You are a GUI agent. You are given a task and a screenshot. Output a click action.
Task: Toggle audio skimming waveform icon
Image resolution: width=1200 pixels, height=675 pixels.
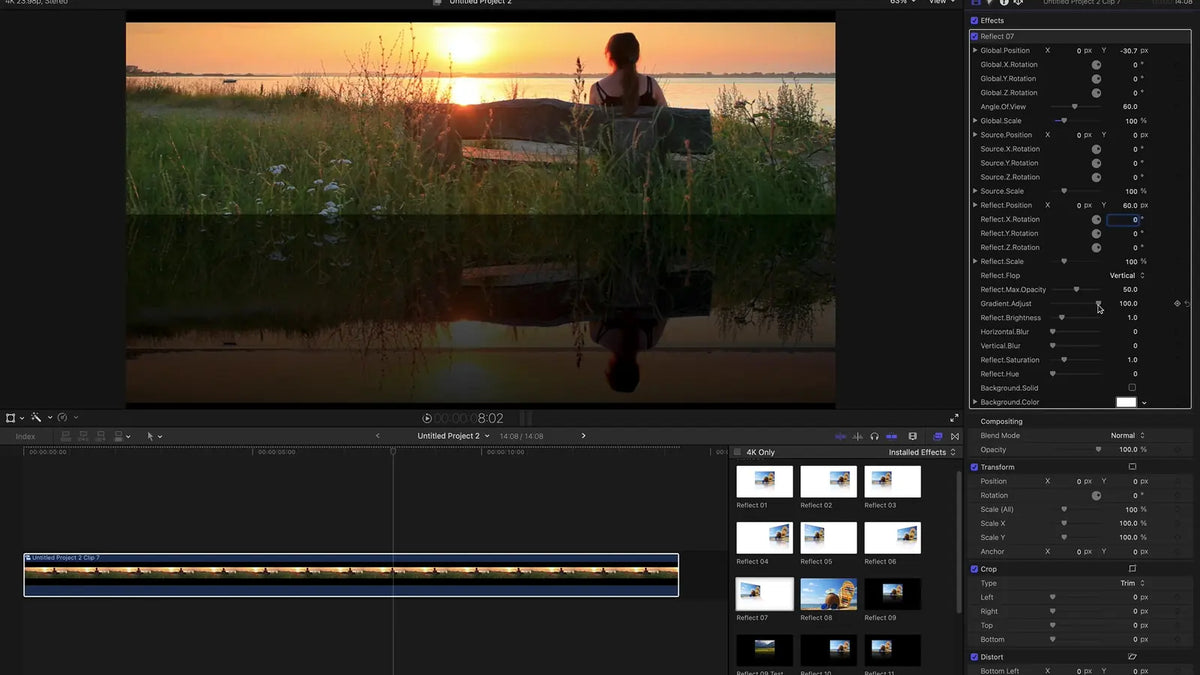[x=857, y=436]
